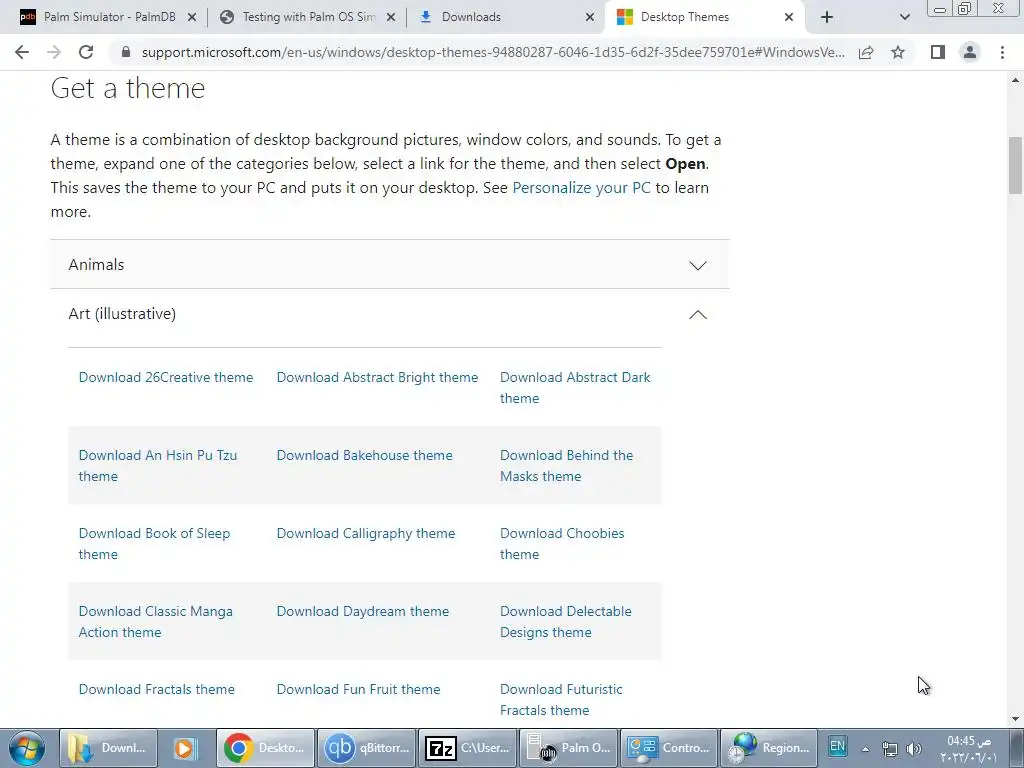Open Region settings taskbar item
This screenshot has height=768, width=1024.
(x=769, y=748)
